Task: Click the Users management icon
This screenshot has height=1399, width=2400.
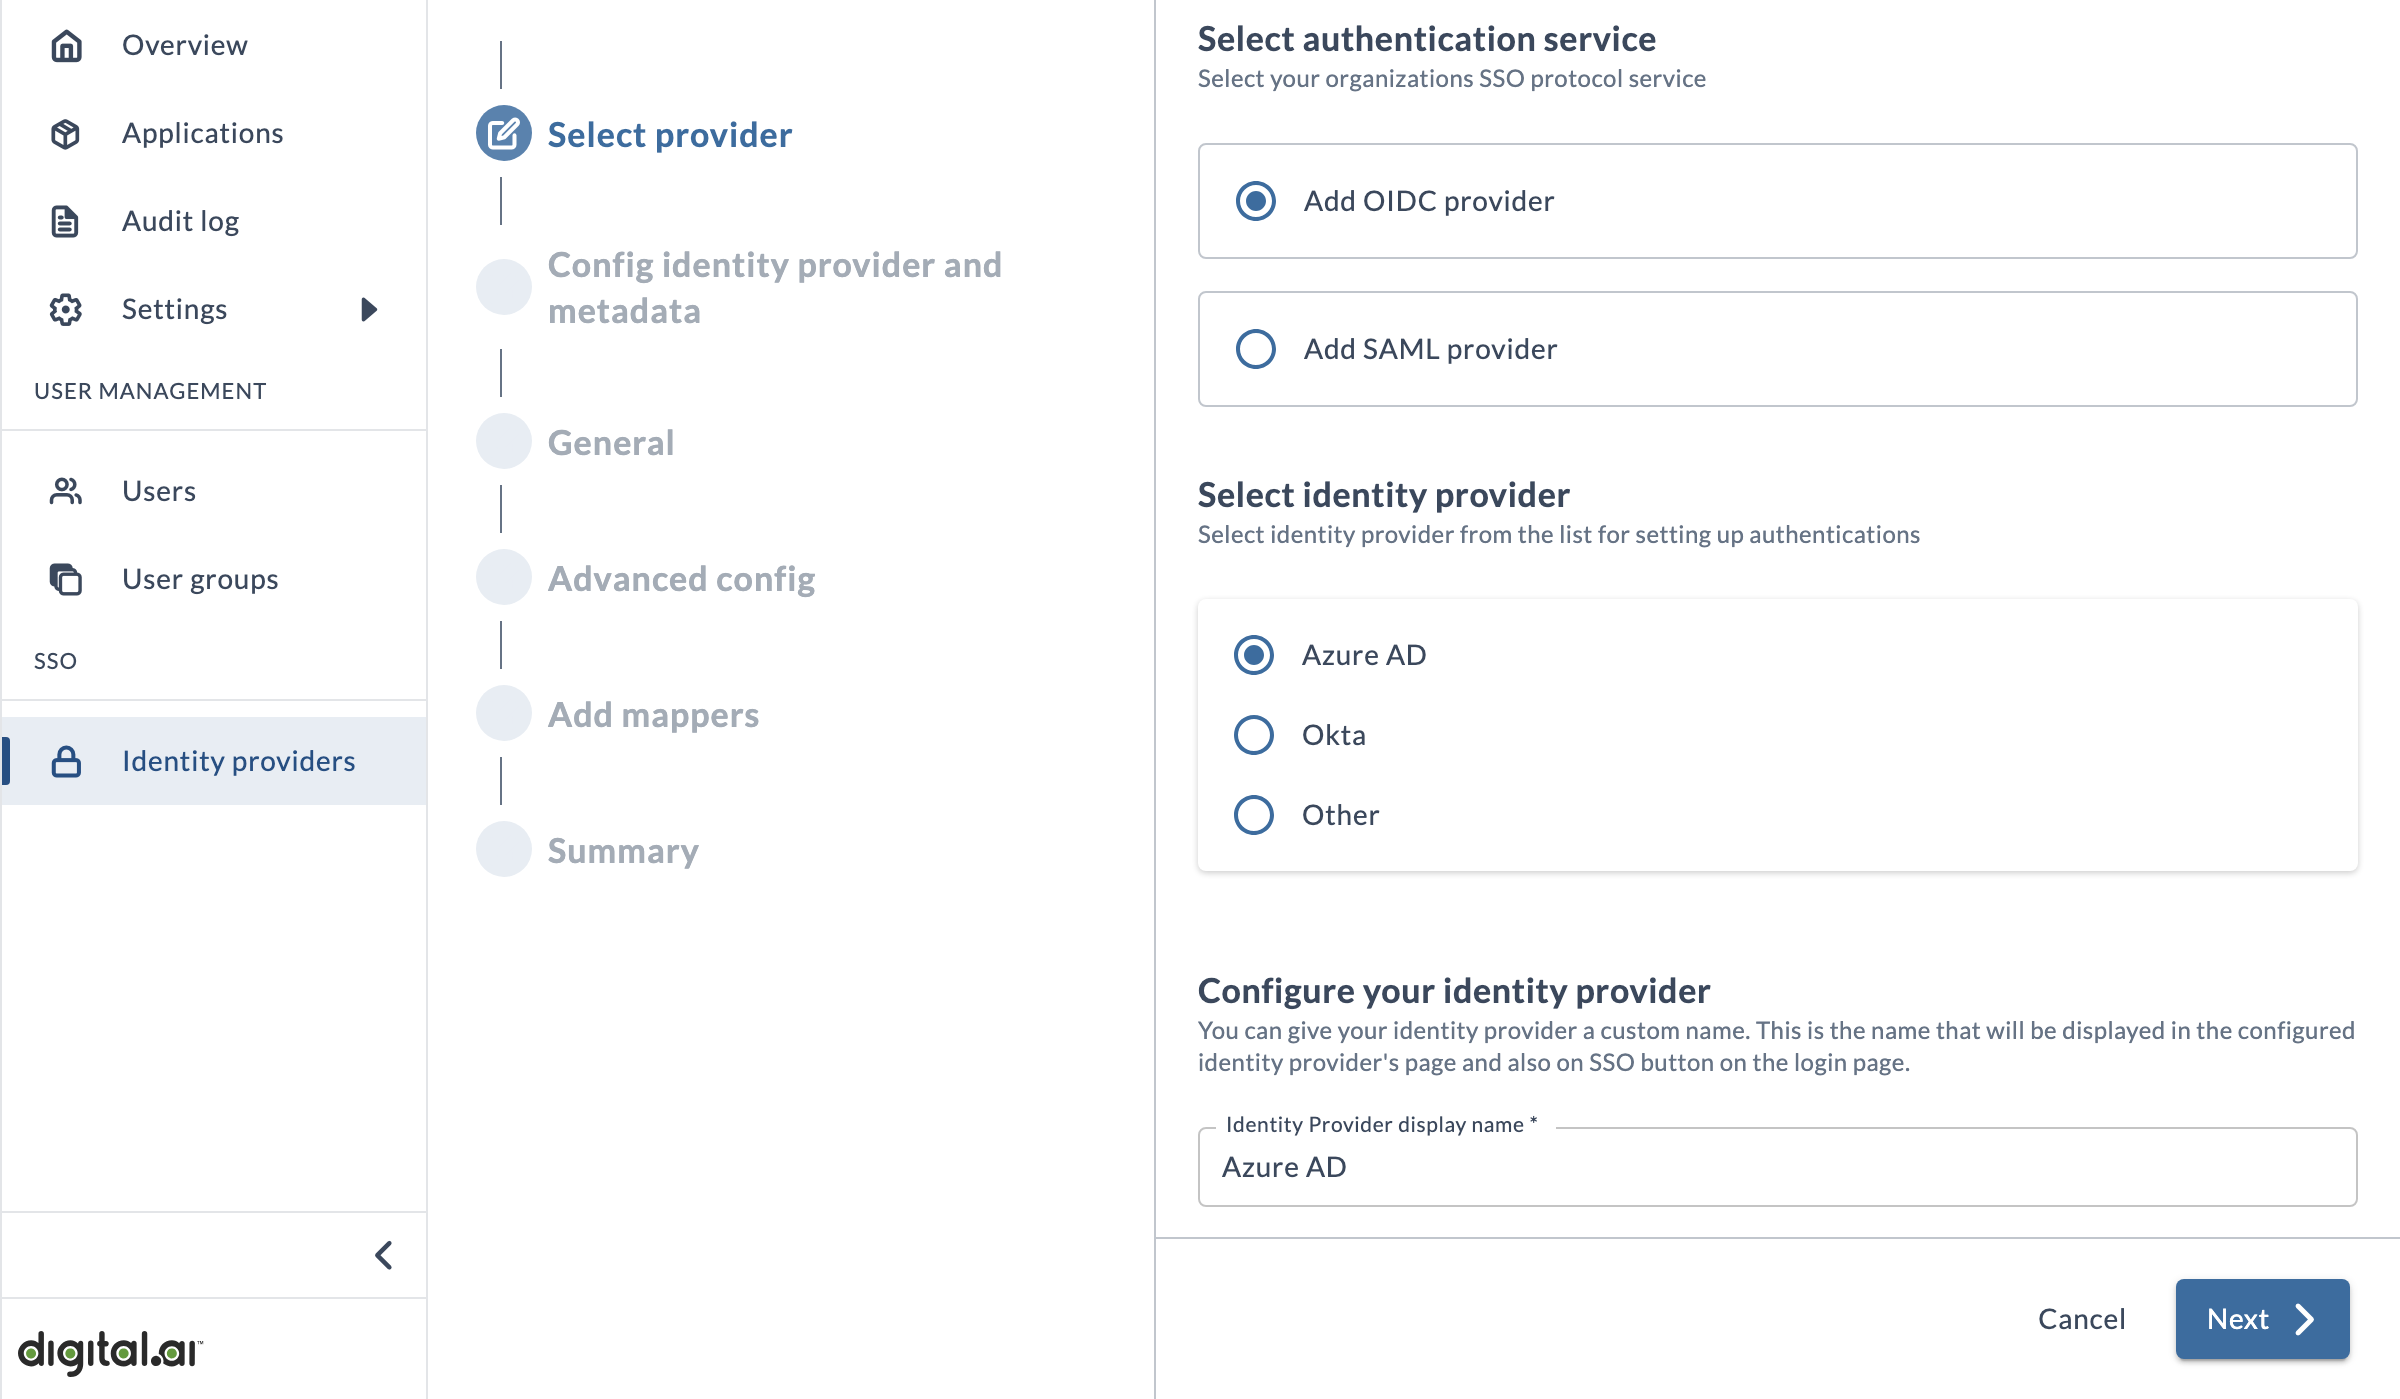Action: 63,491
